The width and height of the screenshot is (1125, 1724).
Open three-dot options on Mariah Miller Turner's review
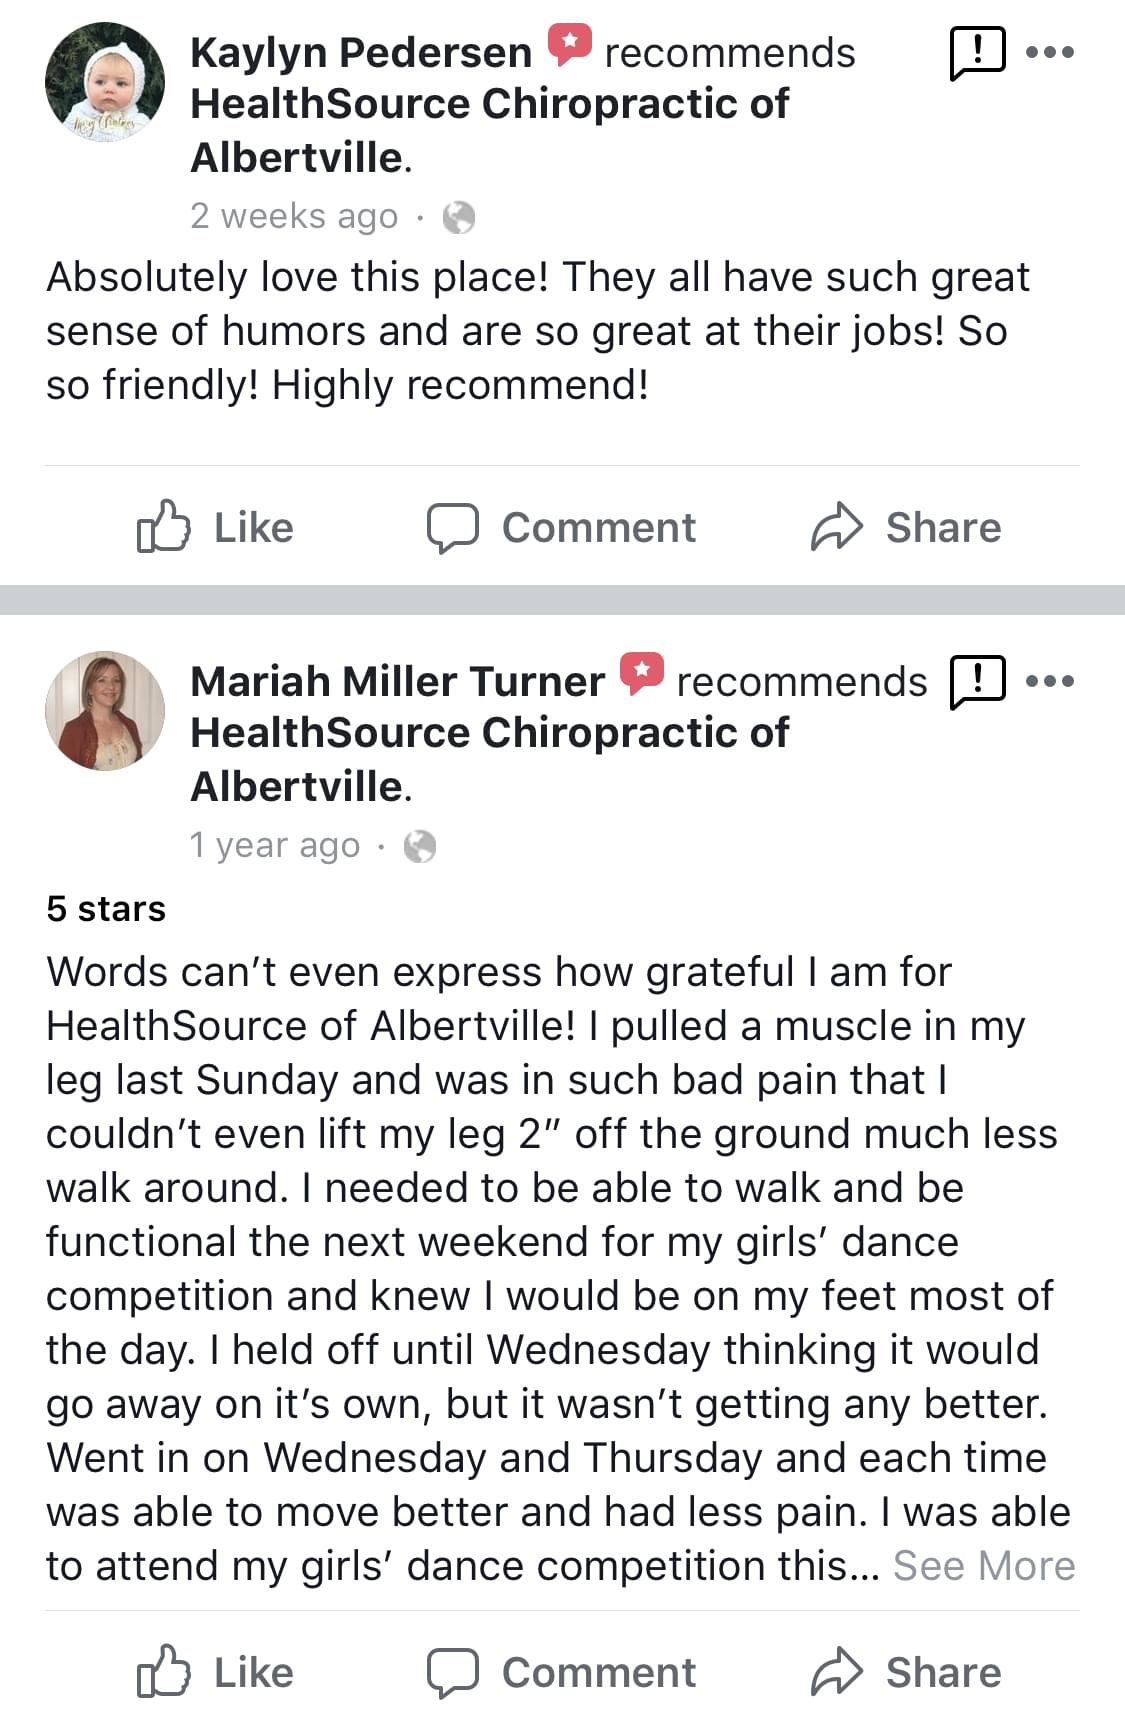click(x=1050, y=681)
